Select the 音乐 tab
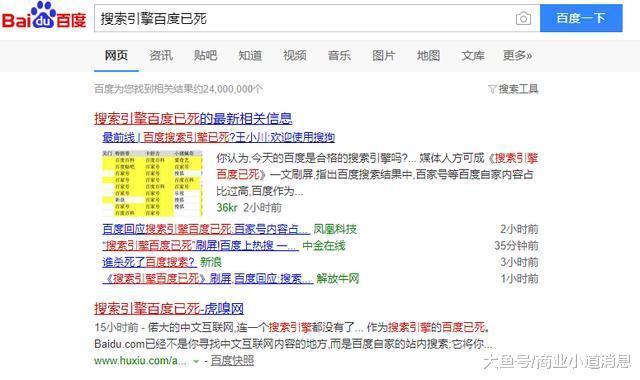The width and height of the screenshot is (640, 380). pos(339,56)
